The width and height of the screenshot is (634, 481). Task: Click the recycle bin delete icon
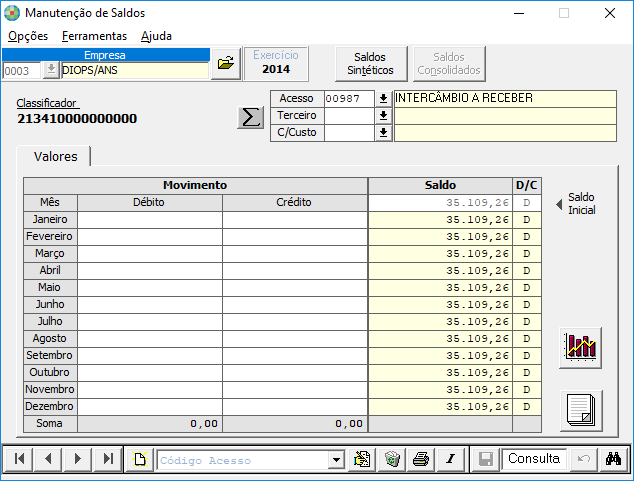tap(392, 459)
